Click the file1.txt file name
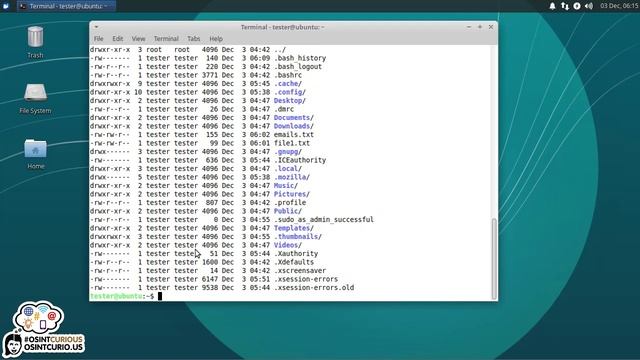 (x=292, y=143)
